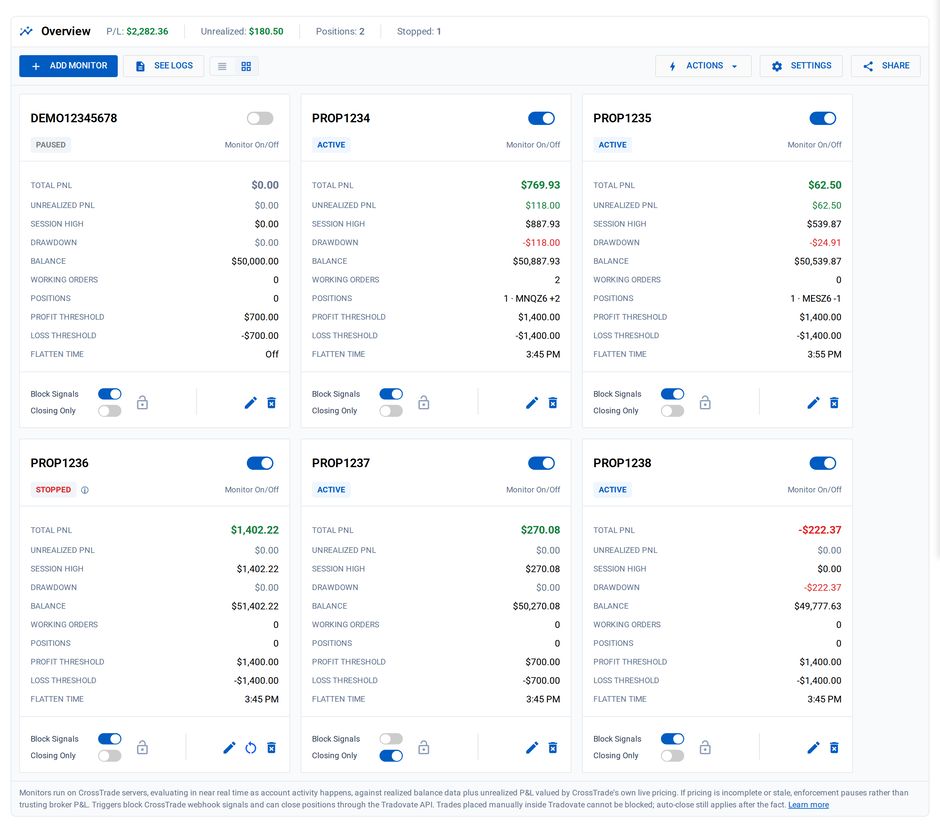Disable Block Signals on DEMO12345678
The width and height of the screenshot is (940, 828).
tap(110, 394)
